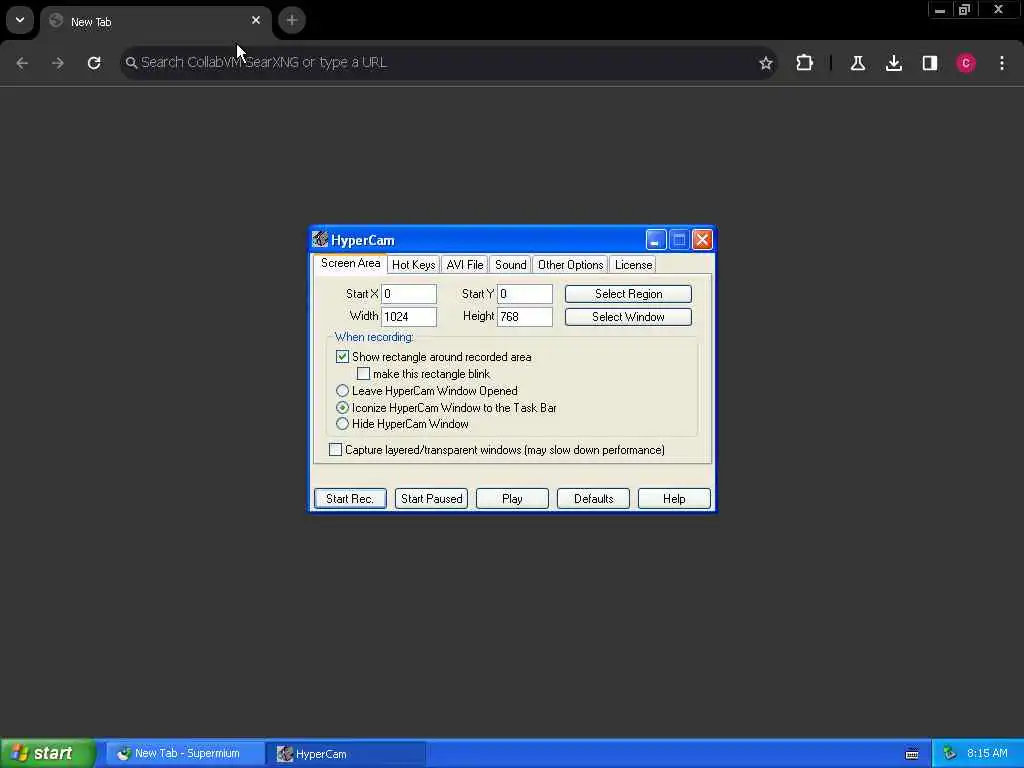Screen dimensions: 1024x768
Task: Select Iconize HyperCam Window to the Task Bar
Action: point(342,407)
